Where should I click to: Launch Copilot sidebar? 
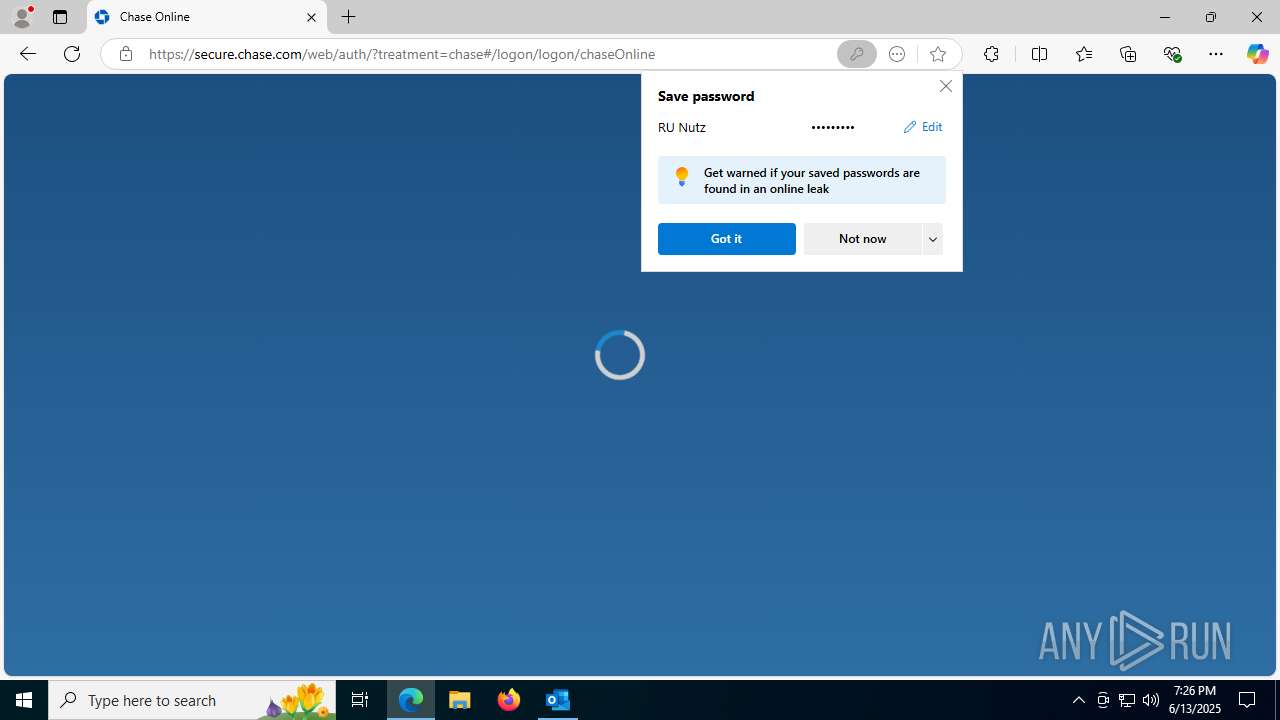tap(1257, 54)
